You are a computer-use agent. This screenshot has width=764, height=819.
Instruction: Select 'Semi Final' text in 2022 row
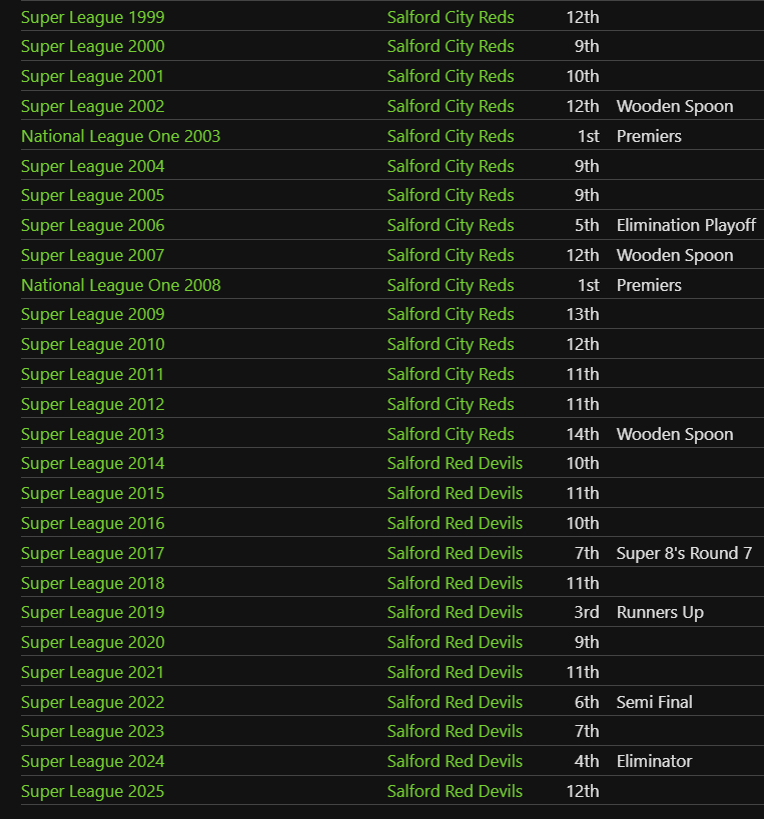pyautogui.click(x=654, y=703)
